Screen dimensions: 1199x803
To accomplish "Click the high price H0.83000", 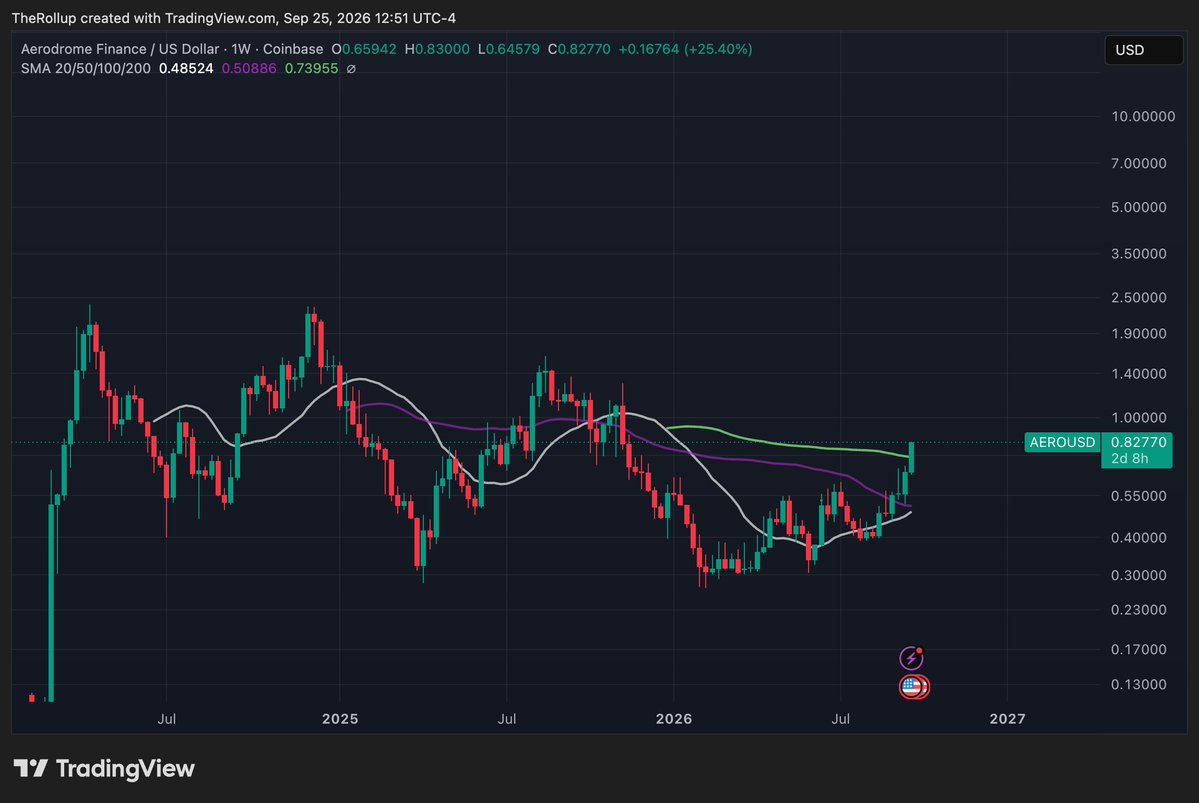I will tap(437, 49).
